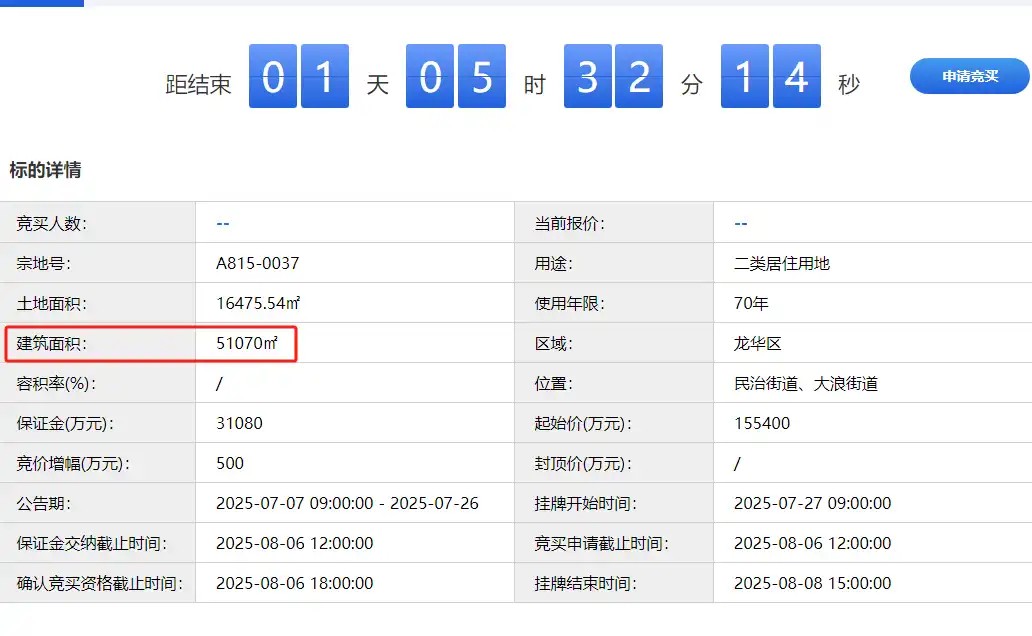
Task: Click the 70年 usage term value
Action: 751,303
